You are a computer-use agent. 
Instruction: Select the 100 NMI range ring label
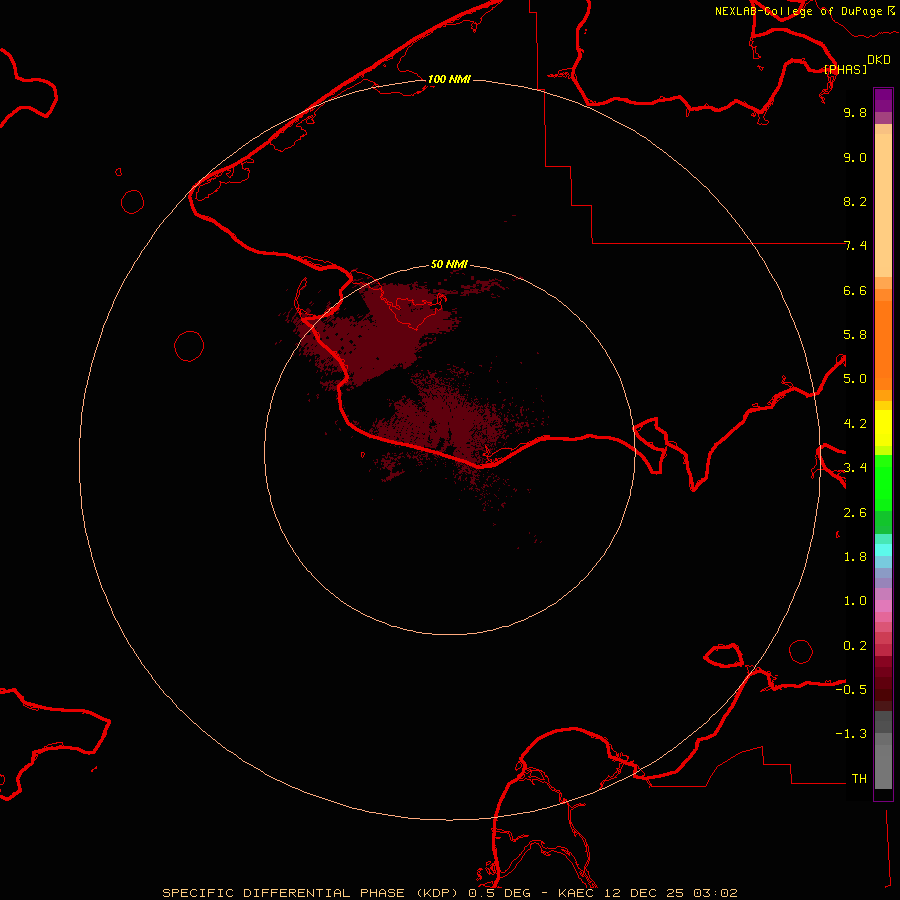pos(449,79)
